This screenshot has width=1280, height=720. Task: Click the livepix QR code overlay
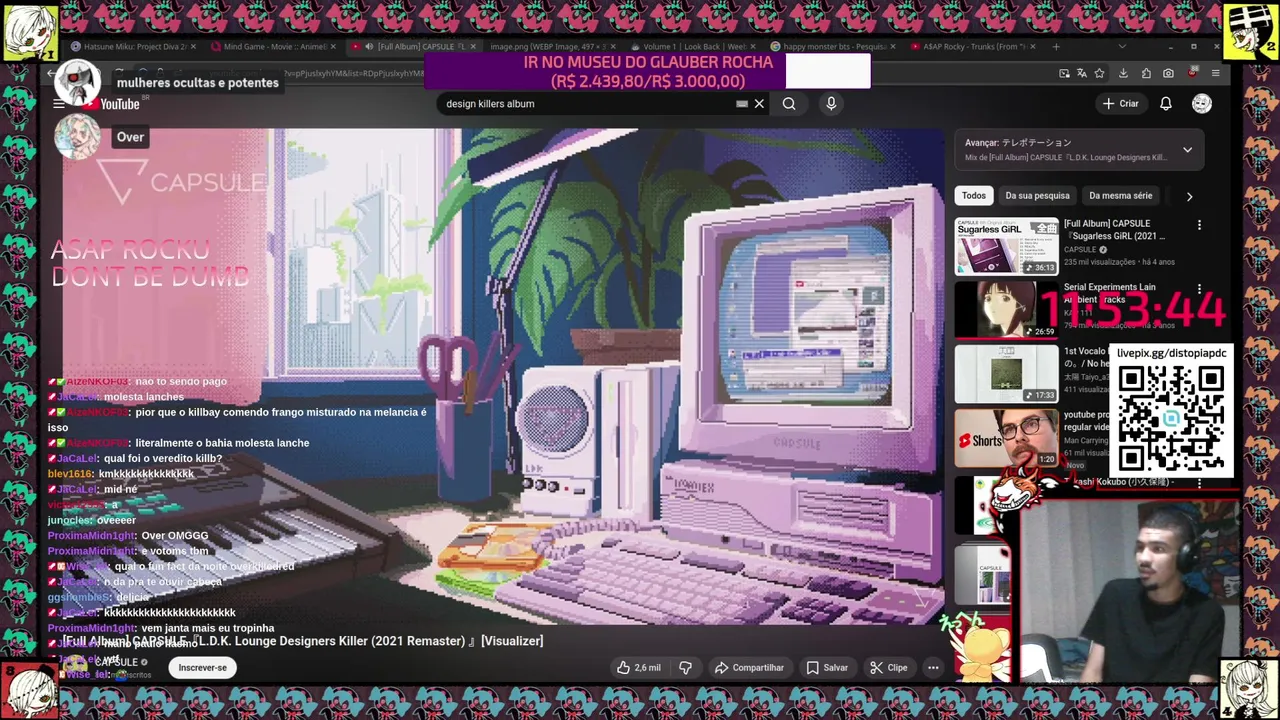point(1171,419)
